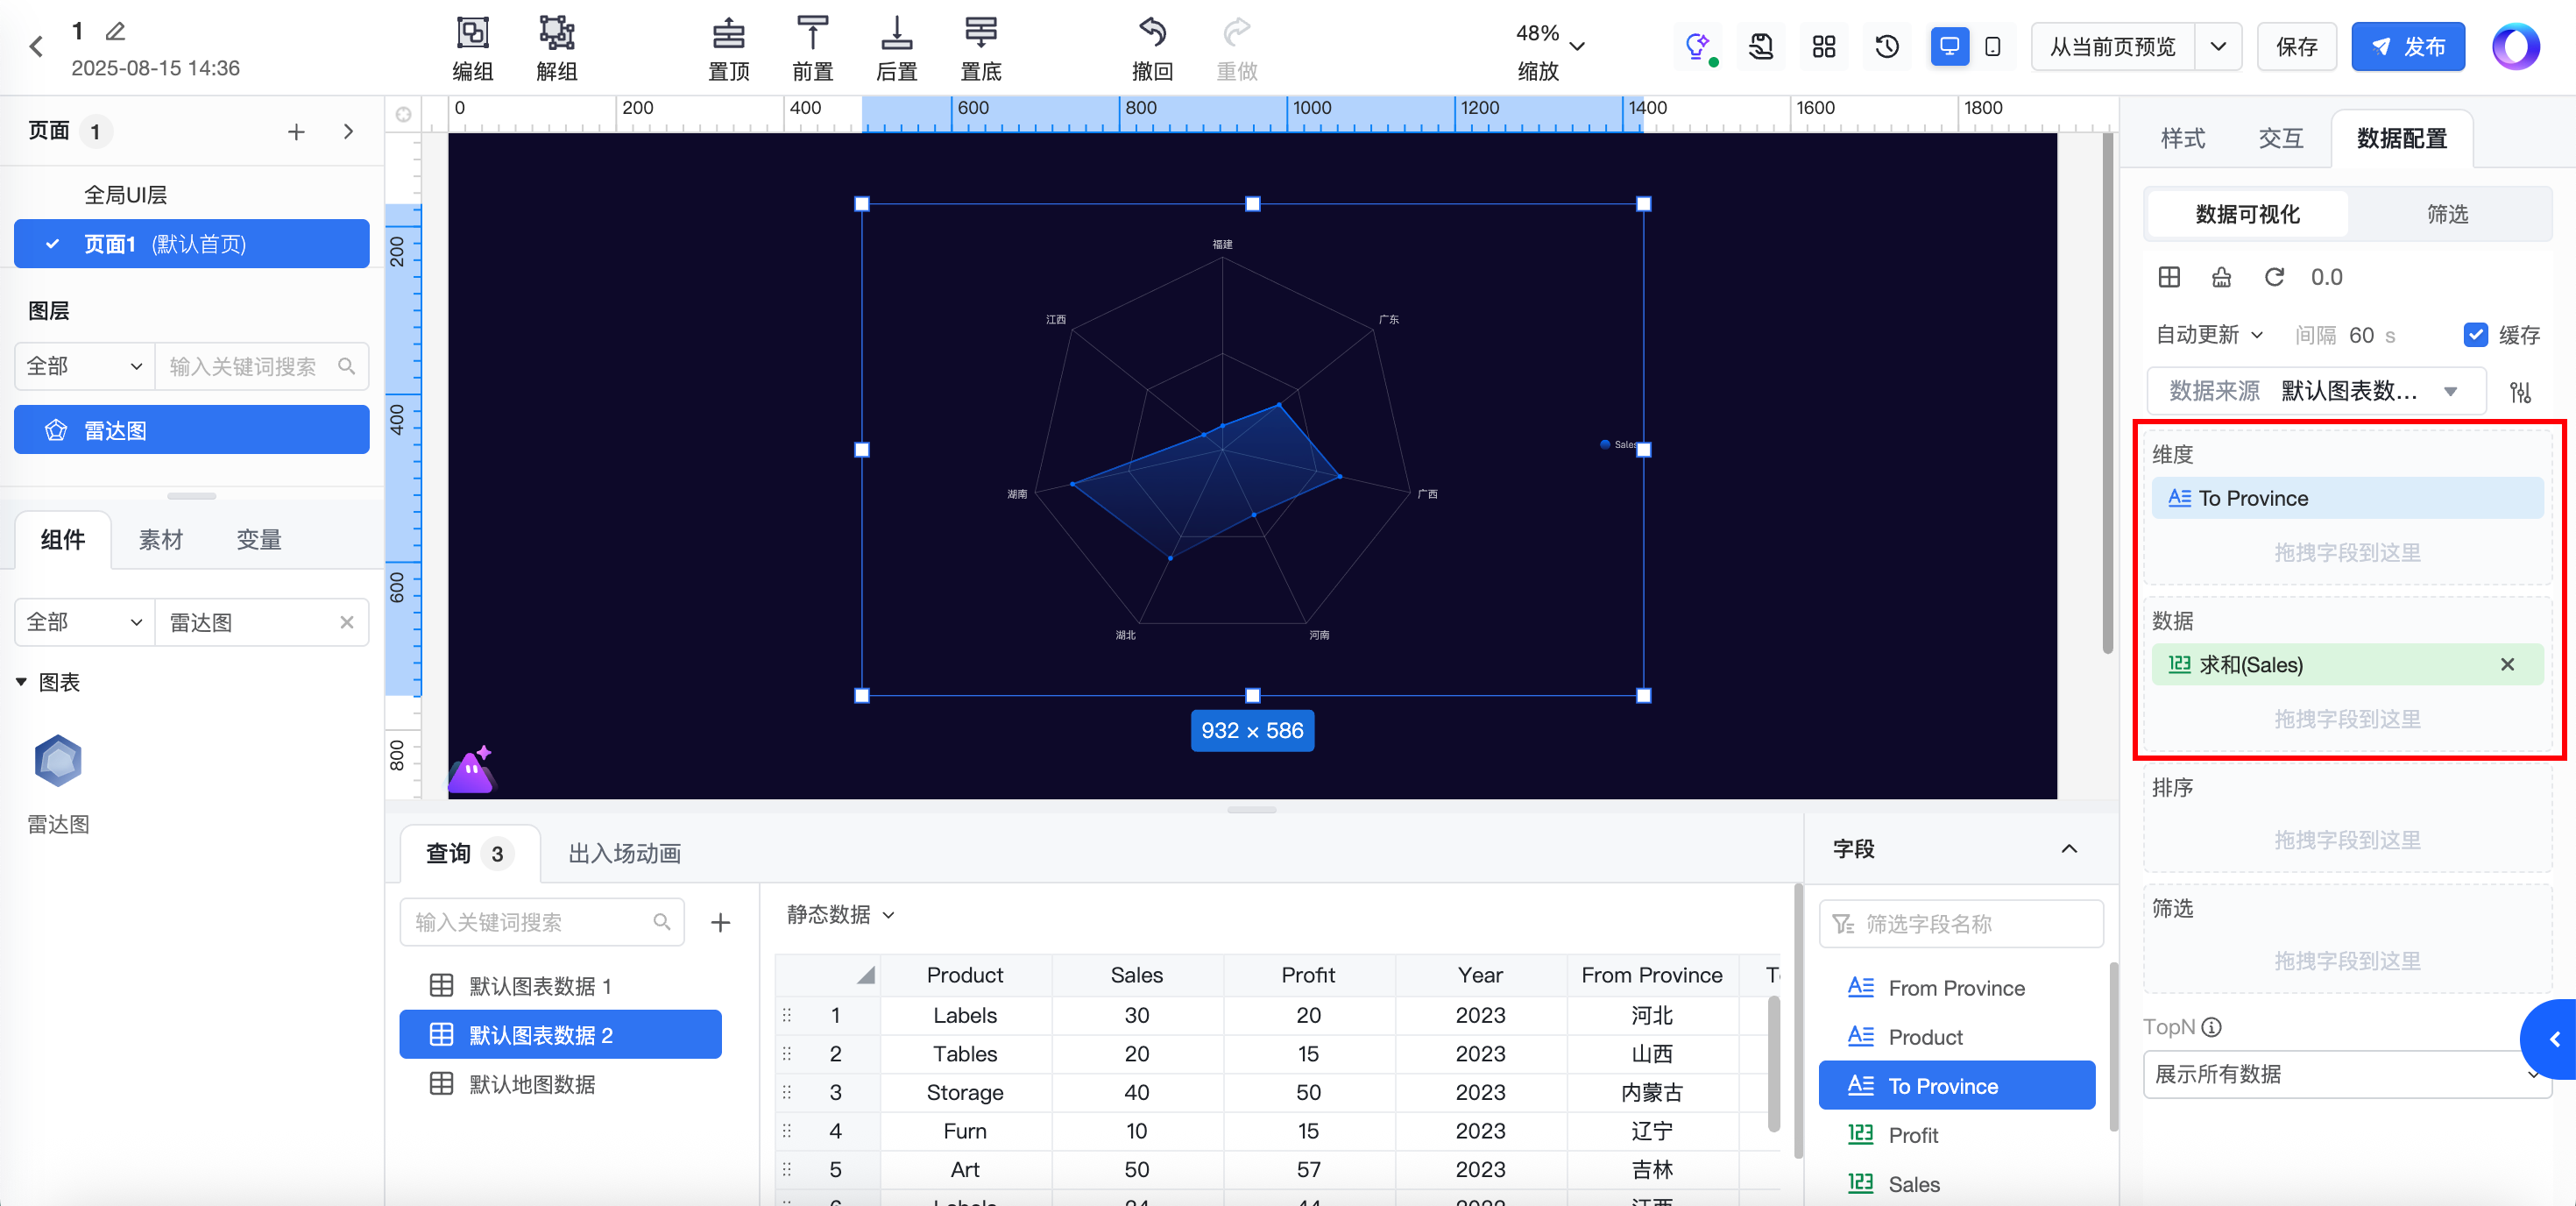Screen dimensions: 2576x1206
Task: Click the 筛选字段名称 filter input
Action: point(1960,924)
